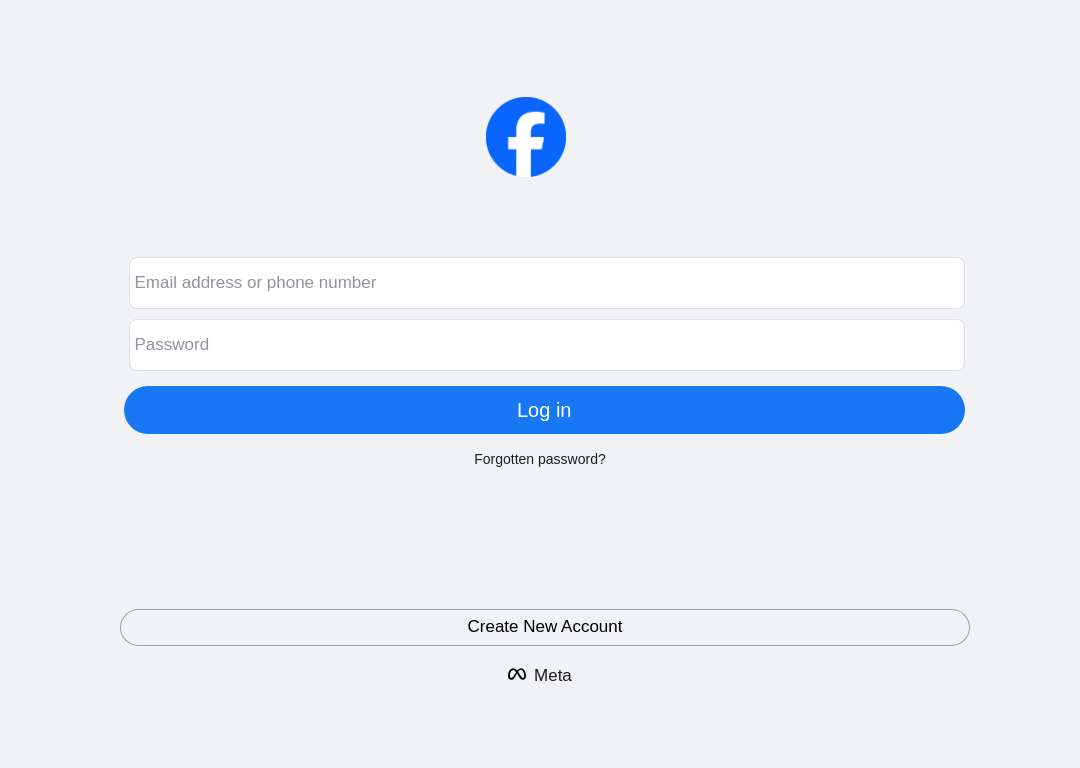Start password recovery via Forgotten password?

coord(540,459)
